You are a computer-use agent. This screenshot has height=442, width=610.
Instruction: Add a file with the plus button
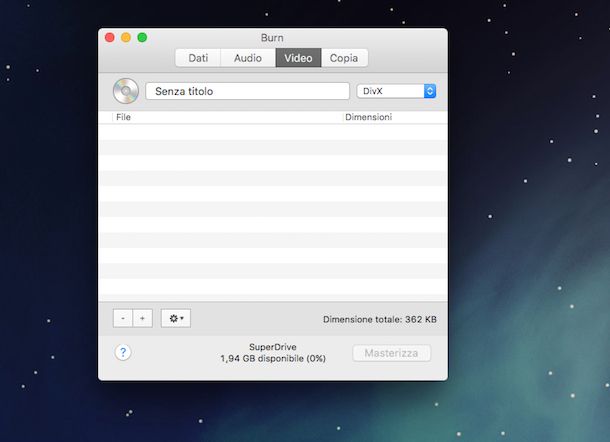coord(142,319)
